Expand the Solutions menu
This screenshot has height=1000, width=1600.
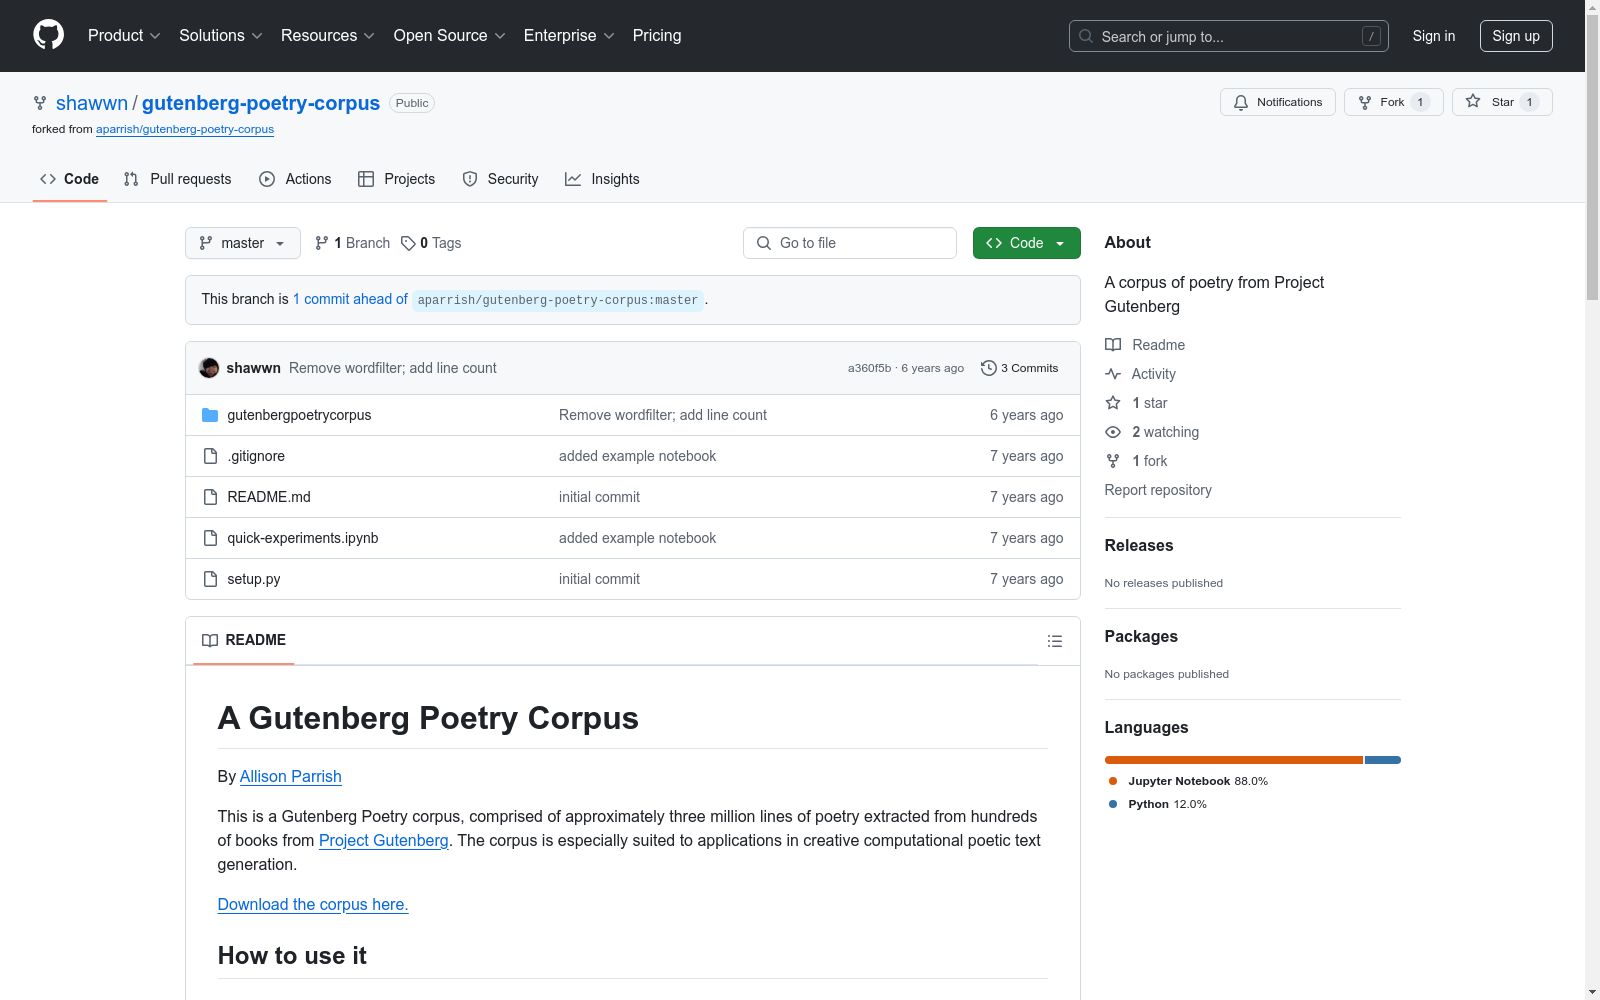tap(221, 36)
